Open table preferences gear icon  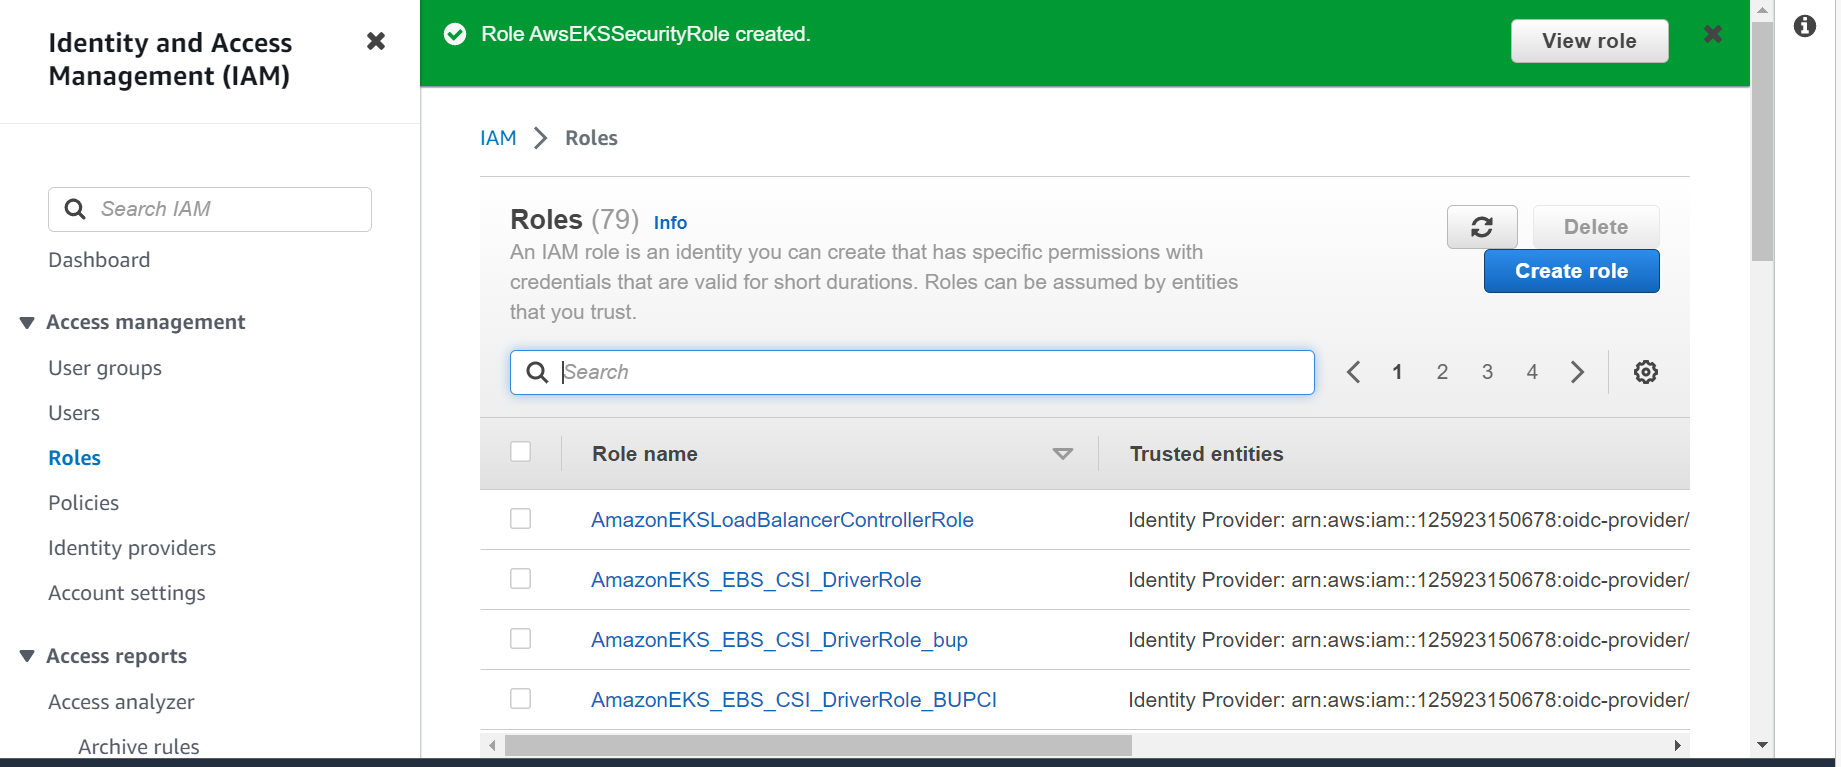point(1646,372)
